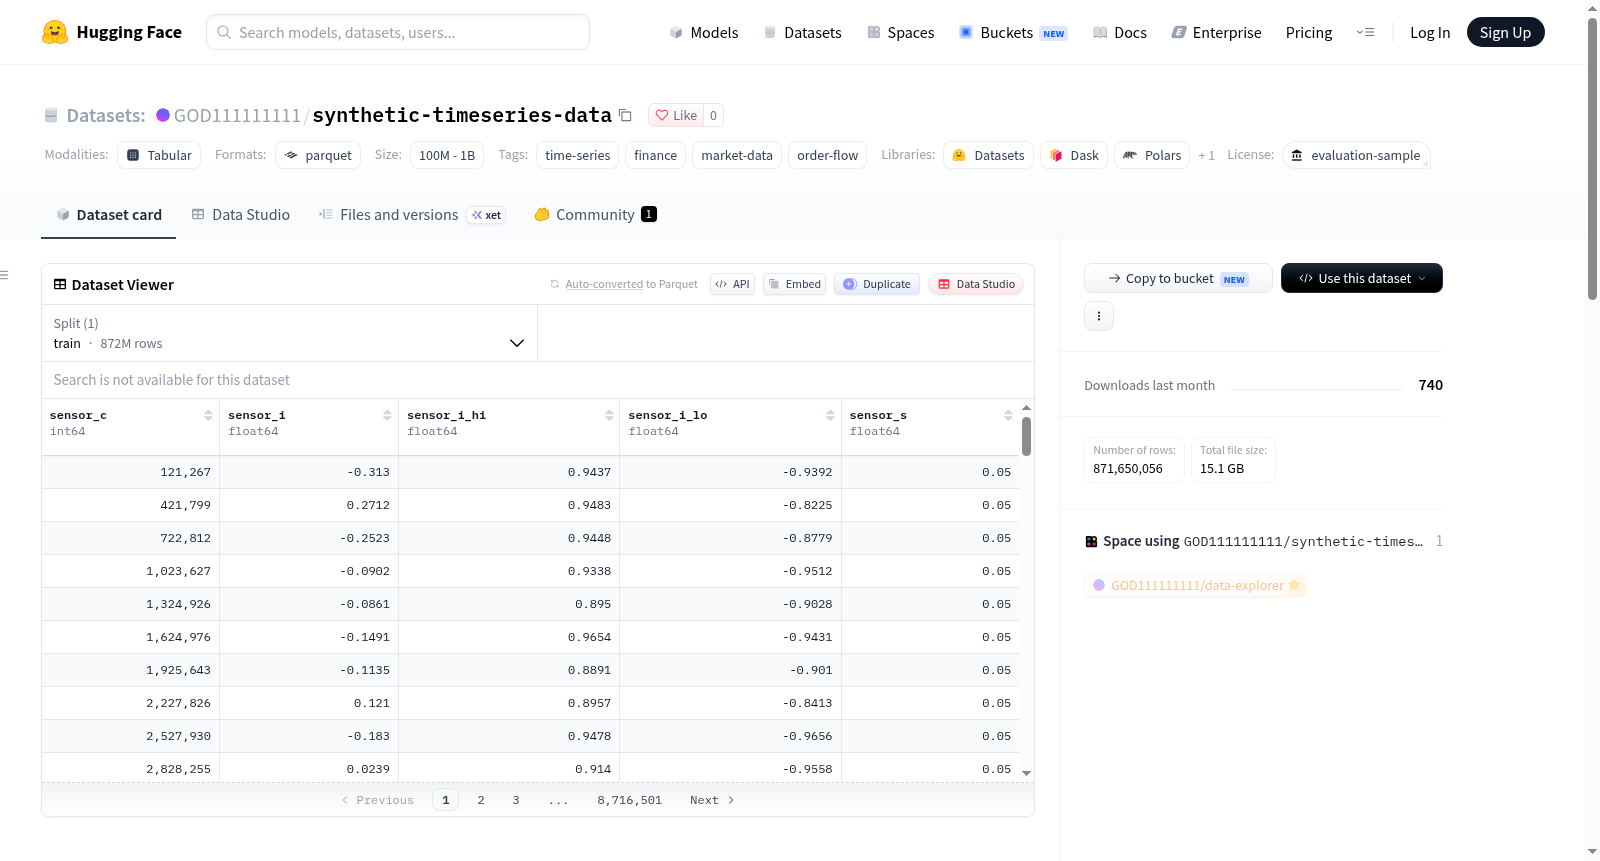Go to page 3 of rows
The width and height of the screenshot is (1600, 861).
point(516,800)
